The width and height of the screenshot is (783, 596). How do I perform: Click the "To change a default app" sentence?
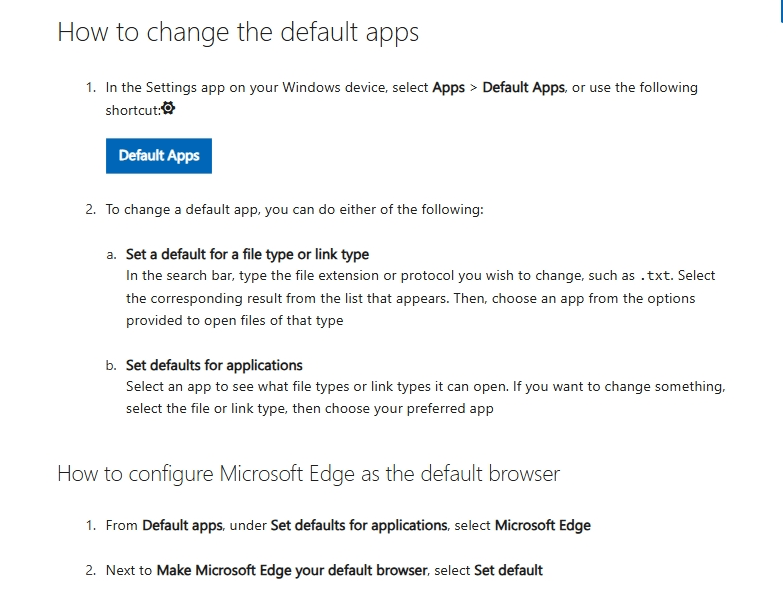(x=294, y=210)
